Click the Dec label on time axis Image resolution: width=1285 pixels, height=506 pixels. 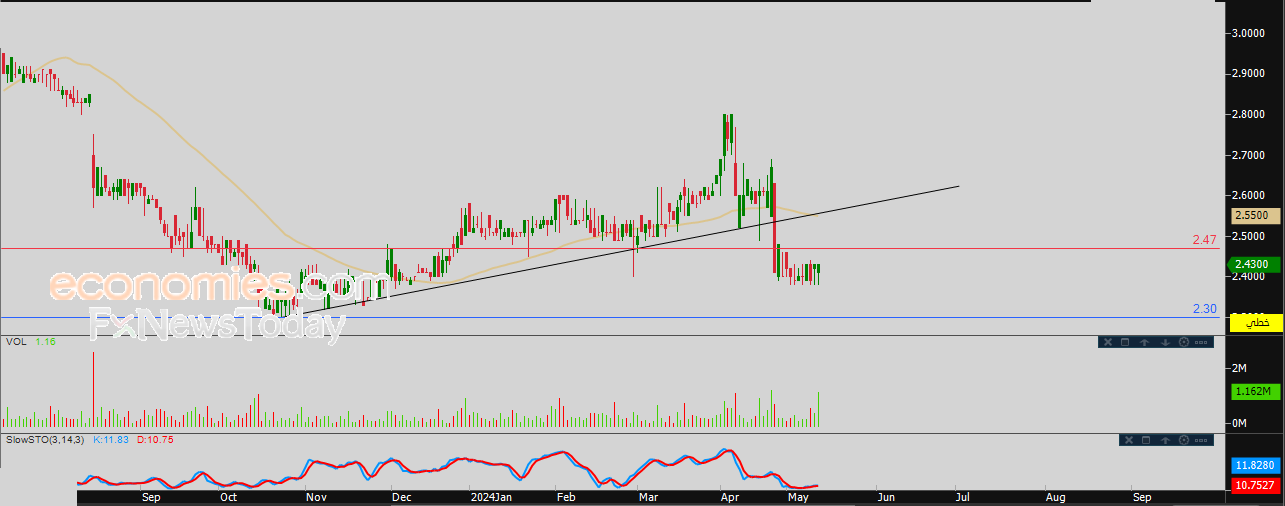coord(401,496)
